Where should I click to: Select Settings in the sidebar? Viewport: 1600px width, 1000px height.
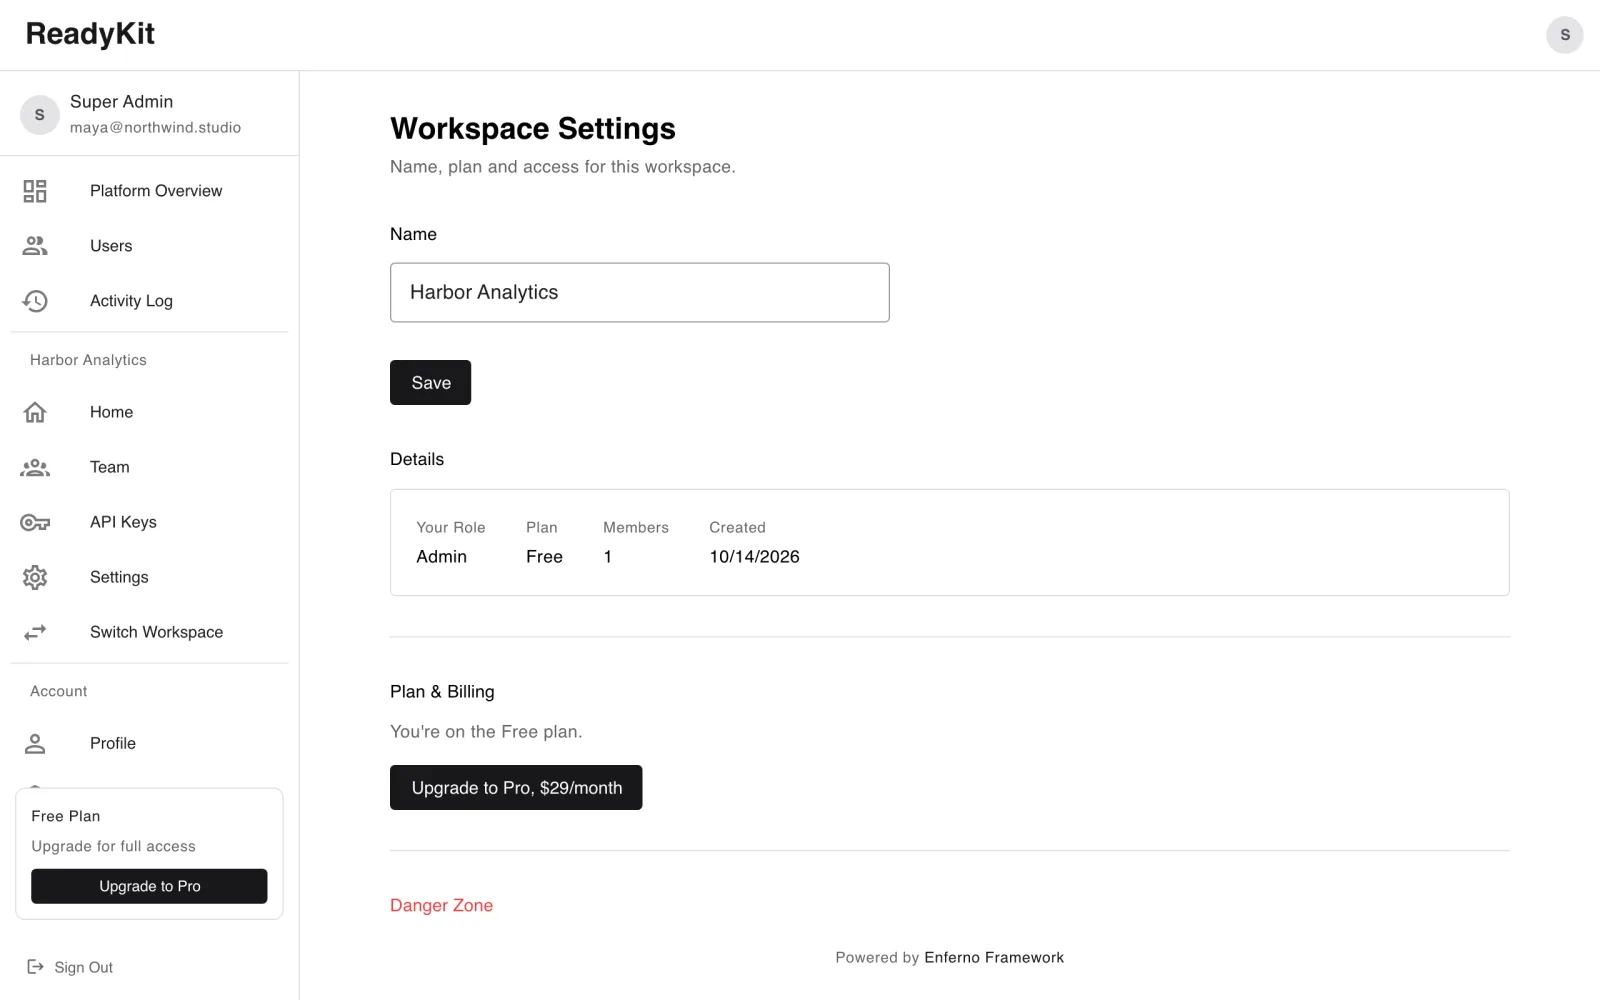coord(149,577)
